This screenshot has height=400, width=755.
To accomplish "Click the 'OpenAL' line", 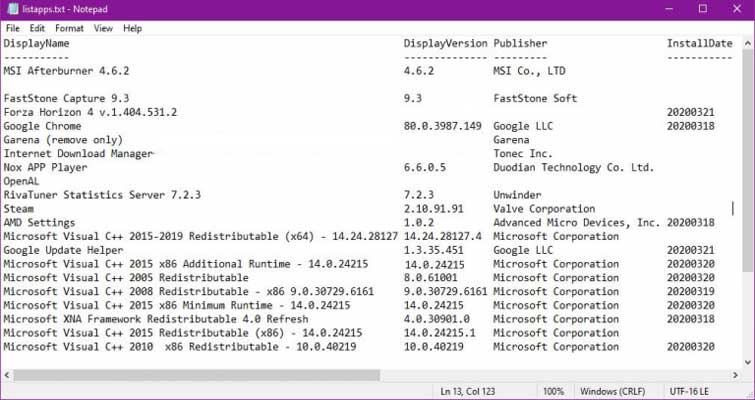I will [x=21, y=181].
